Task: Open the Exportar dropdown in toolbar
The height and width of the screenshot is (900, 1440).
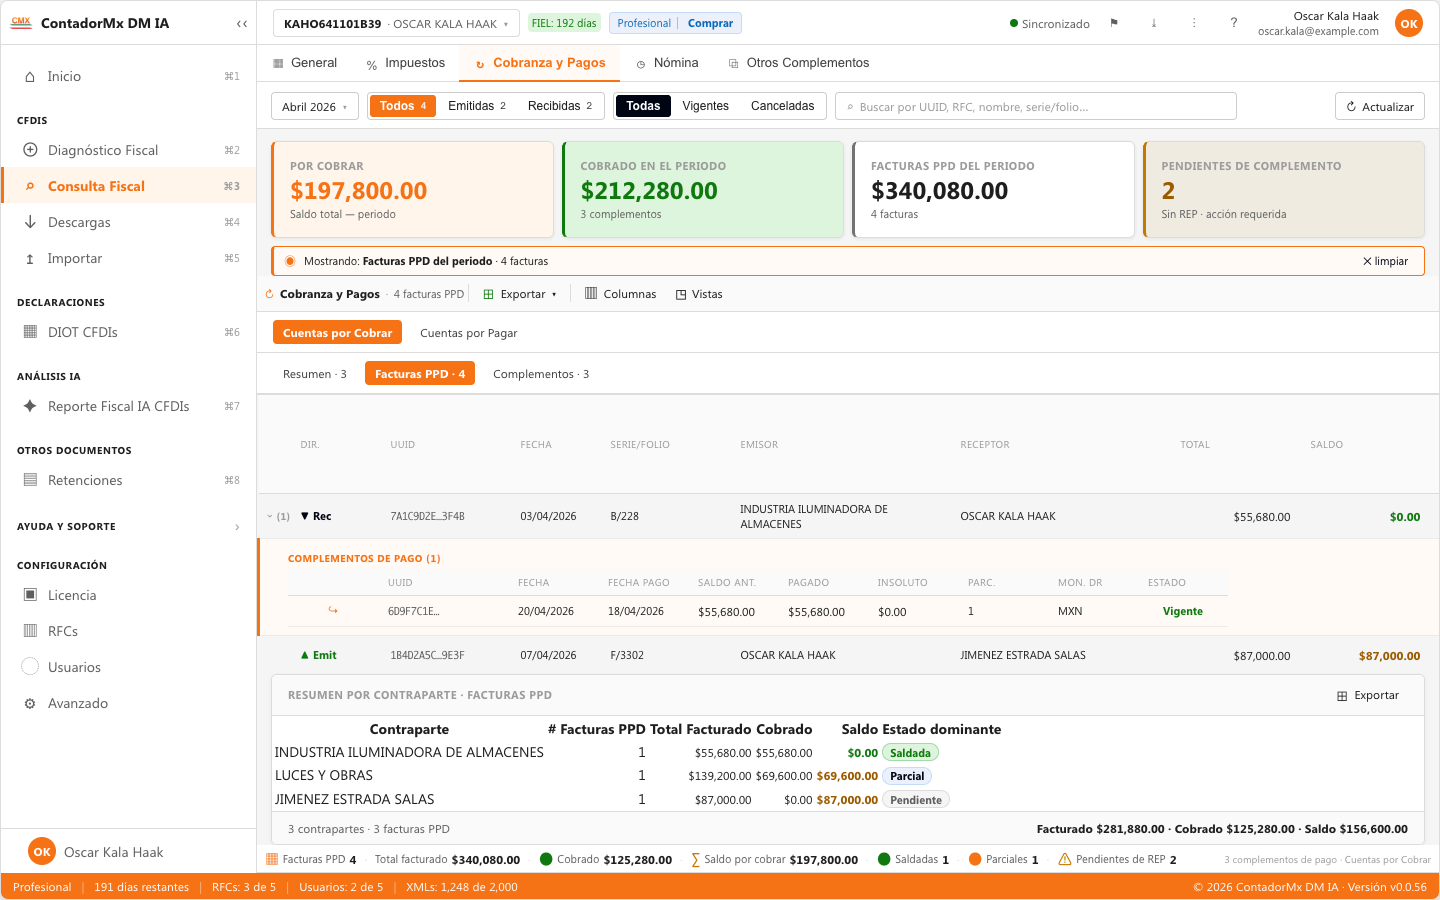Action: point(520,294)
